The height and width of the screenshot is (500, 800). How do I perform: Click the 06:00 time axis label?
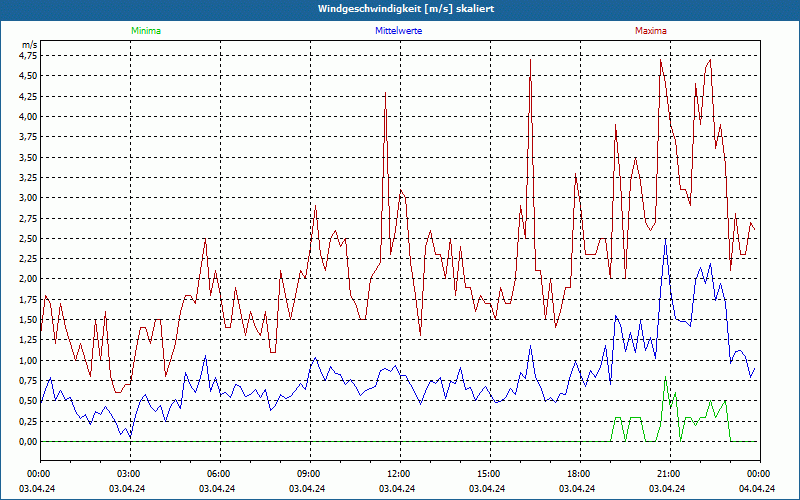[x=219, y=473]
